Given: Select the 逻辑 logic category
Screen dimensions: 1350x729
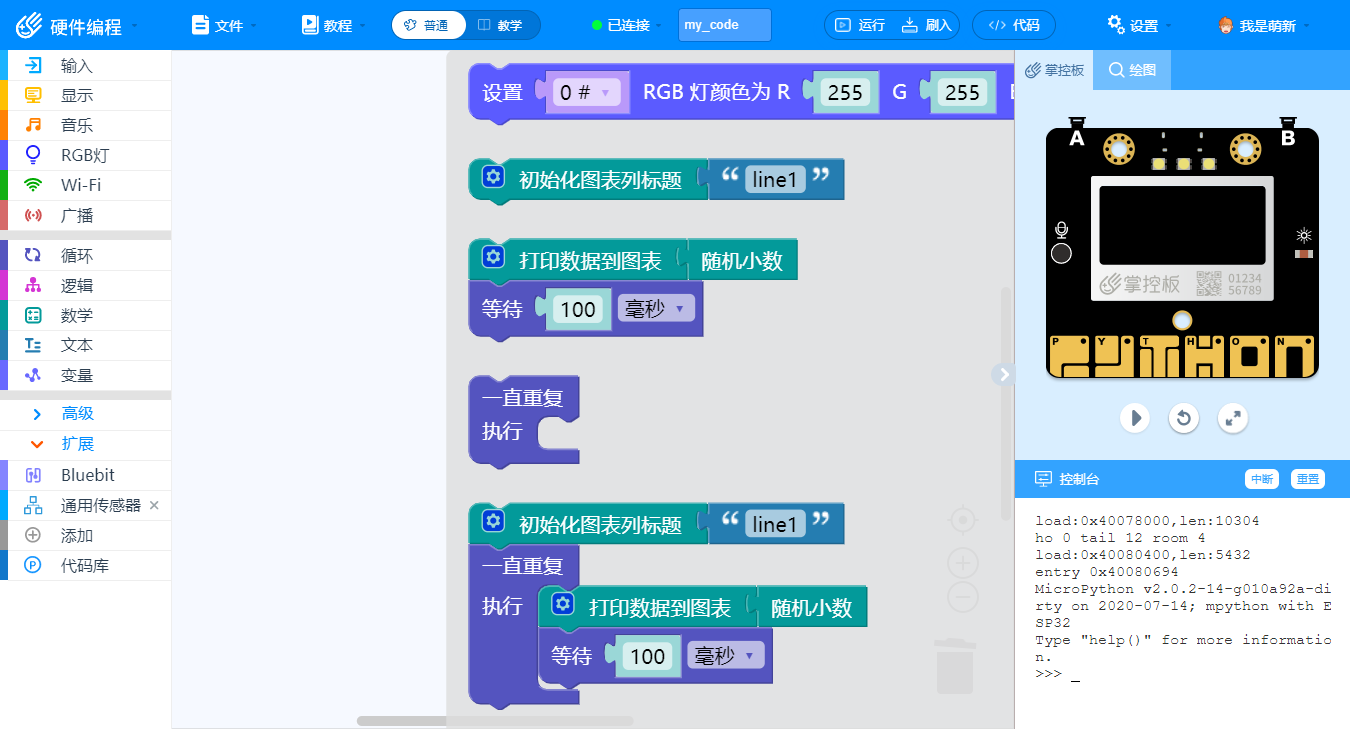Looking at the screenshot, I should (x=85, y=286).
